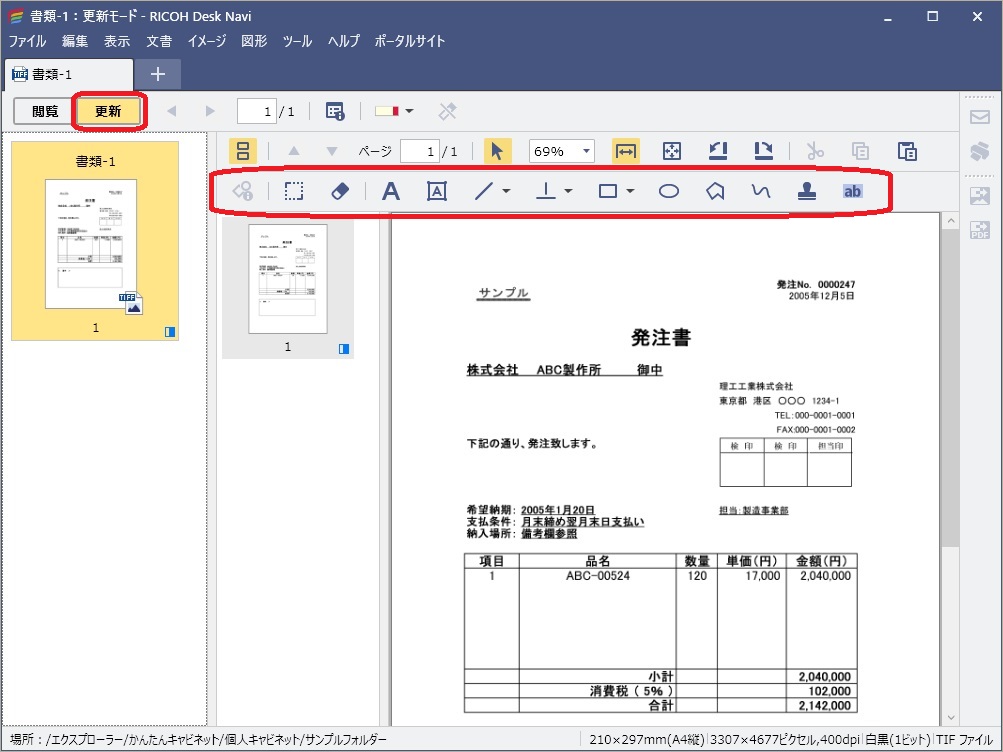Select the text highlight marker tool
The width and height of the screenshot is (1003, 752).
[852, 191]
